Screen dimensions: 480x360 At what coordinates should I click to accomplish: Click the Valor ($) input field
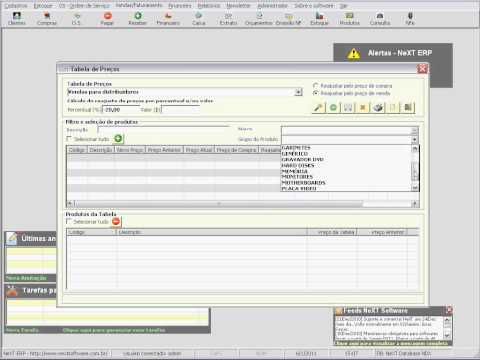coord(180,109)
